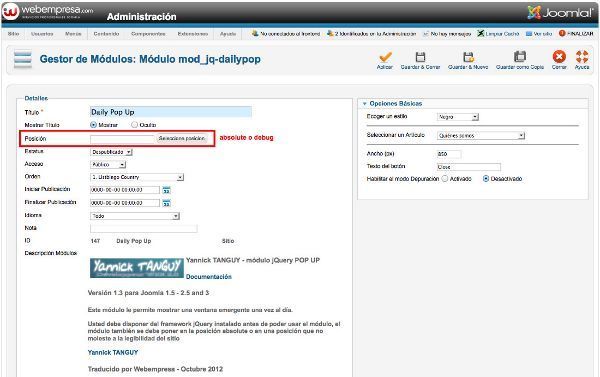The width and height of the screenshot is (600, 377).
Task: Open the Usuarios menu
Action: [x=42, y=34]
